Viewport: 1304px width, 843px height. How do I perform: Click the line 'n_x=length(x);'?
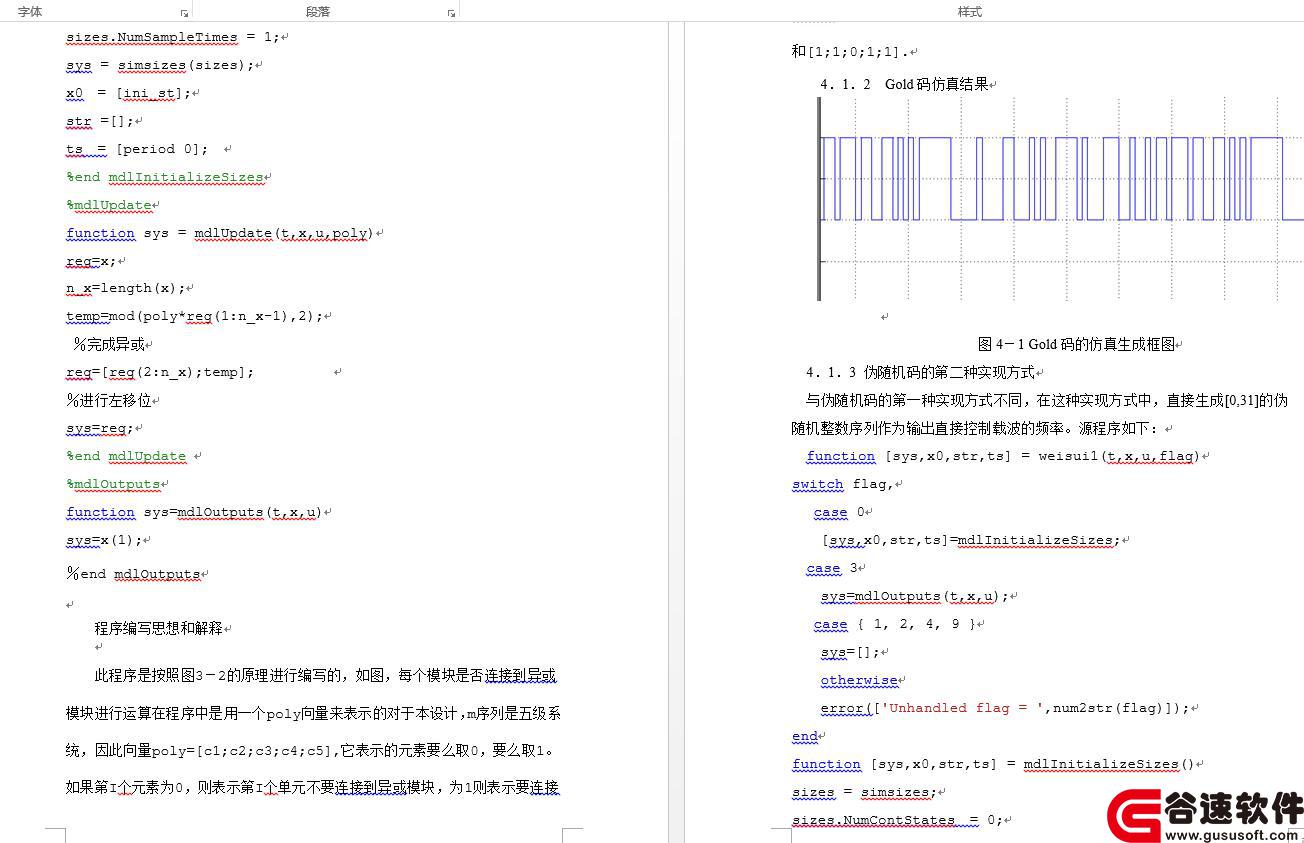[x=126, y=288]
